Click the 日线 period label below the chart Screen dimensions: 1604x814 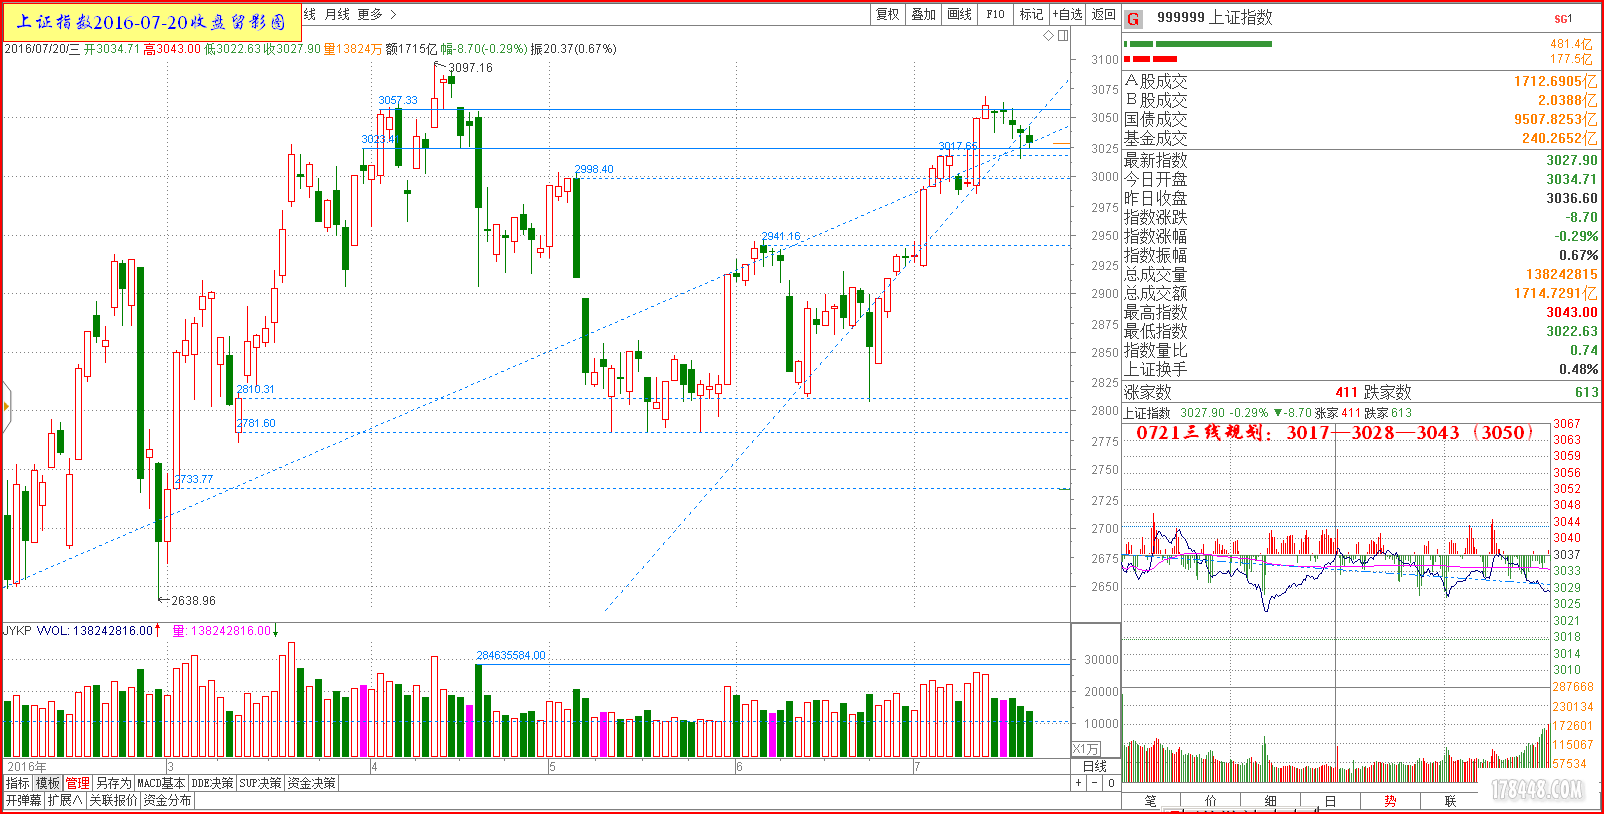(1095, 766)
